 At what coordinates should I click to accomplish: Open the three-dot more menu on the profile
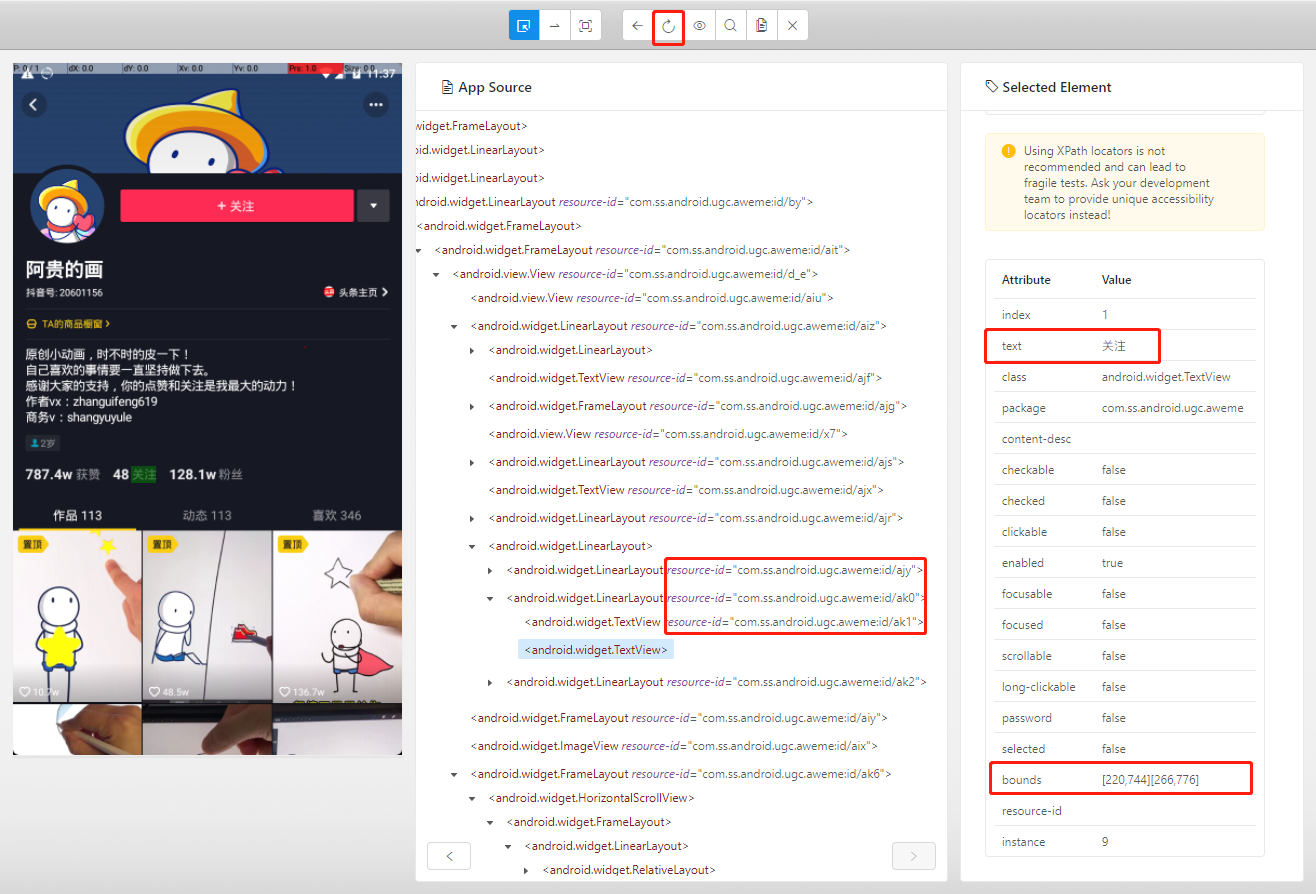tap(376, 104)
